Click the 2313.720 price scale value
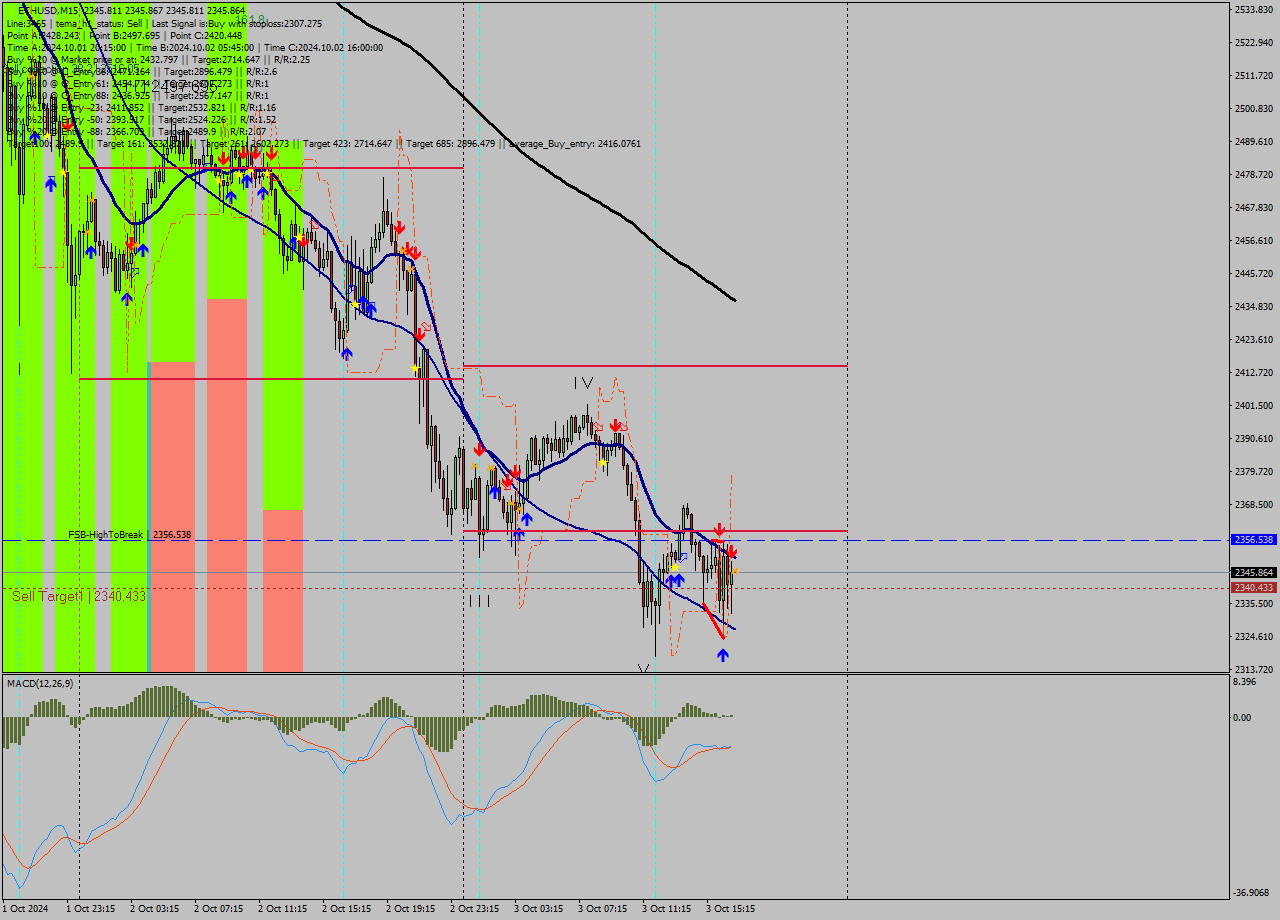The image size is (1280, 920). (1253, 670)
